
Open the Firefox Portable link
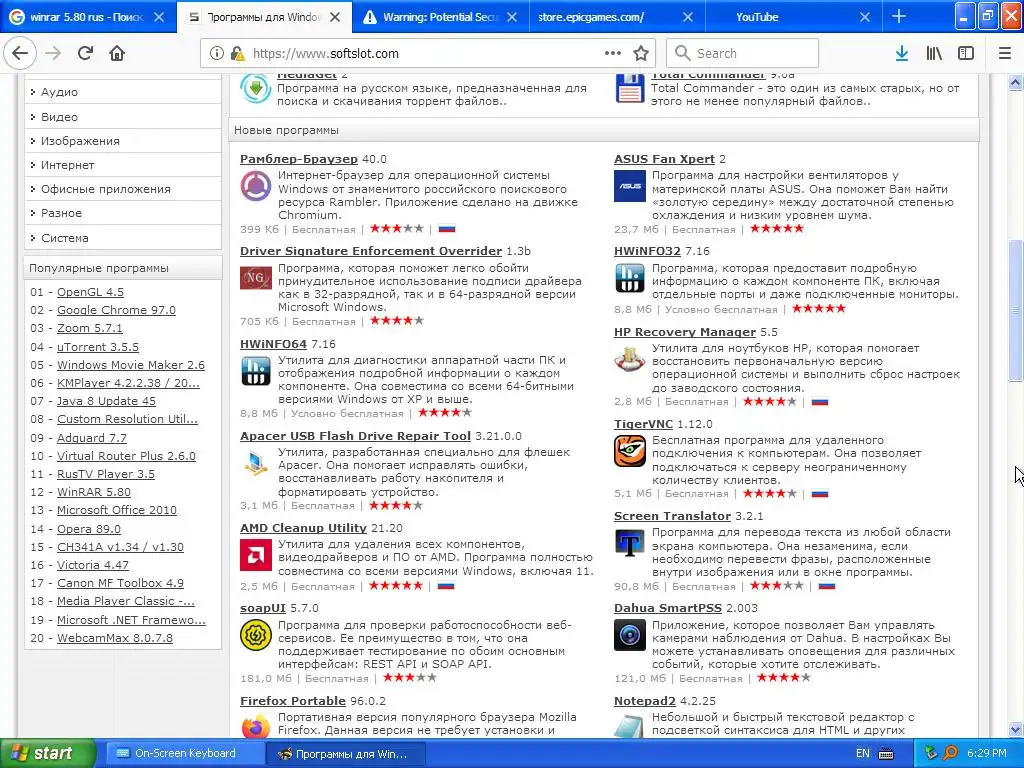click(x=293, y=701)
